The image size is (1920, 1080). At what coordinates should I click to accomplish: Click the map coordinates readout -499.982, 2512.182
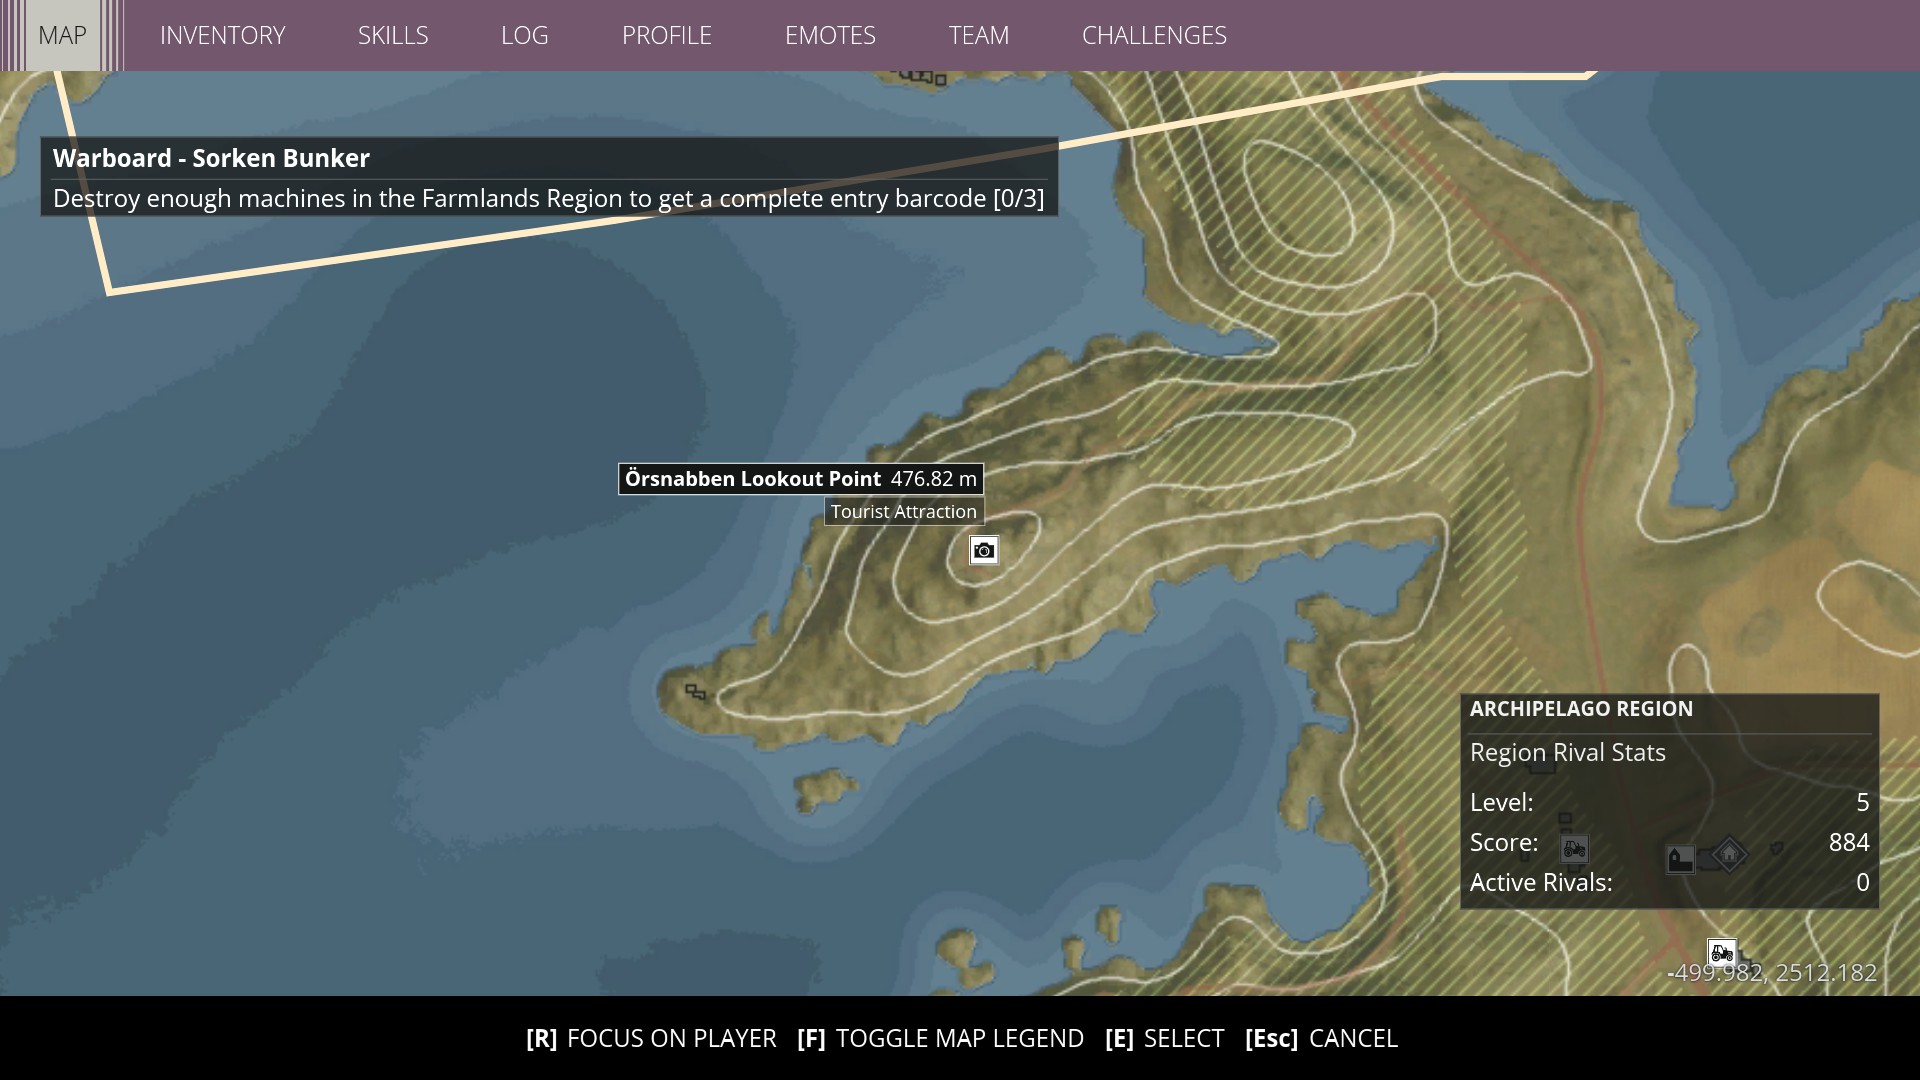click(1772, 972)
